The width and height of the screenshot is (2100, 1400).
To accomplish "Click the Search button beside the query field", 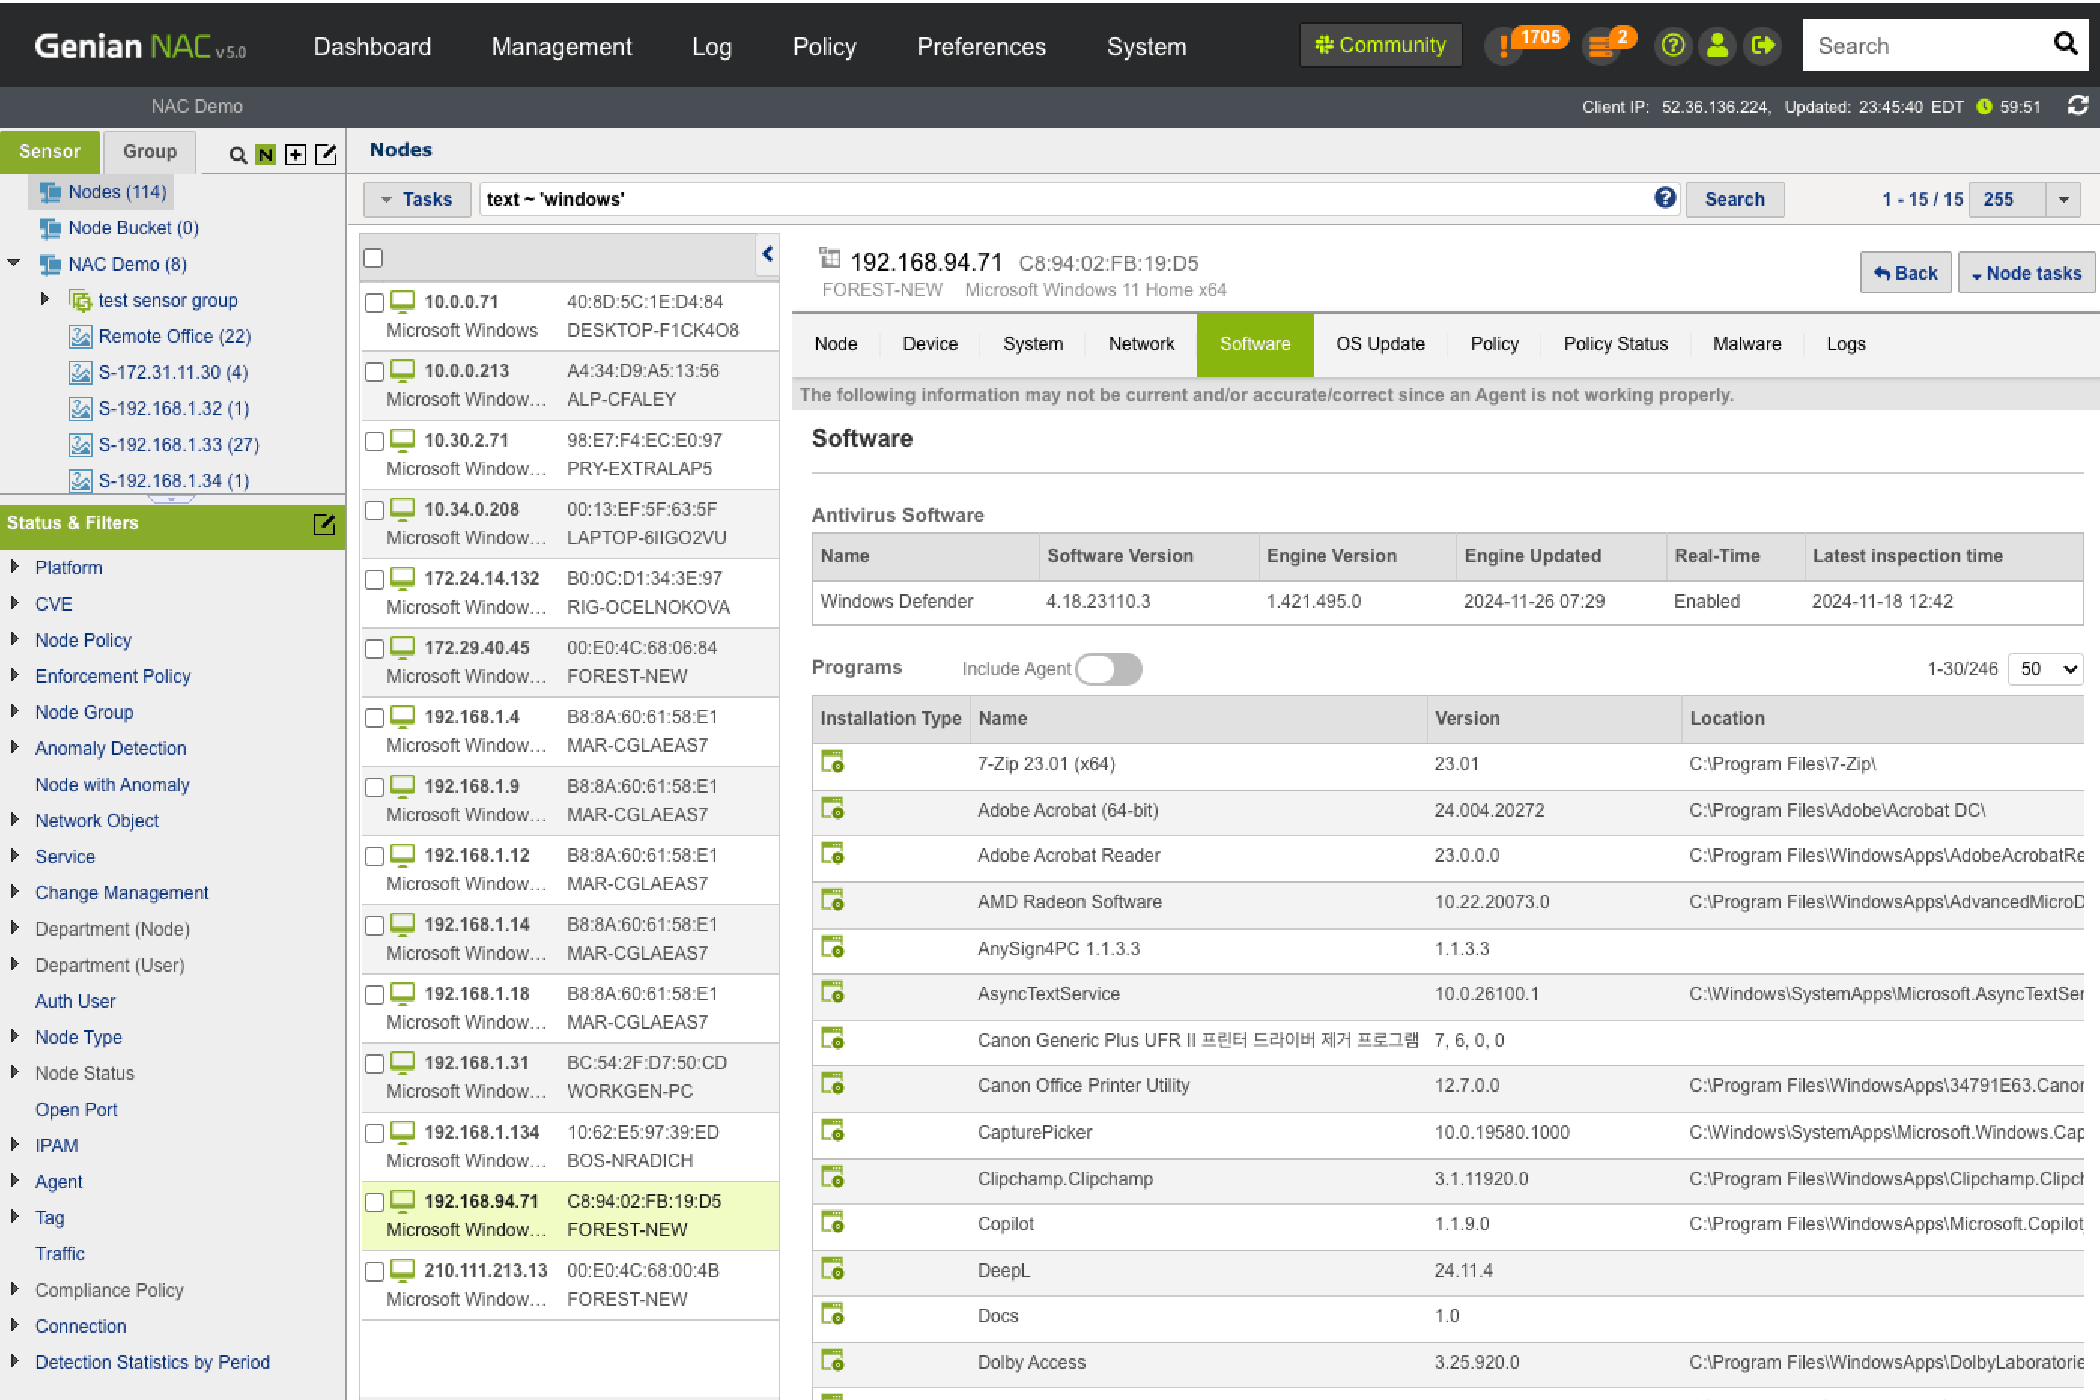I will [1734, 199].
